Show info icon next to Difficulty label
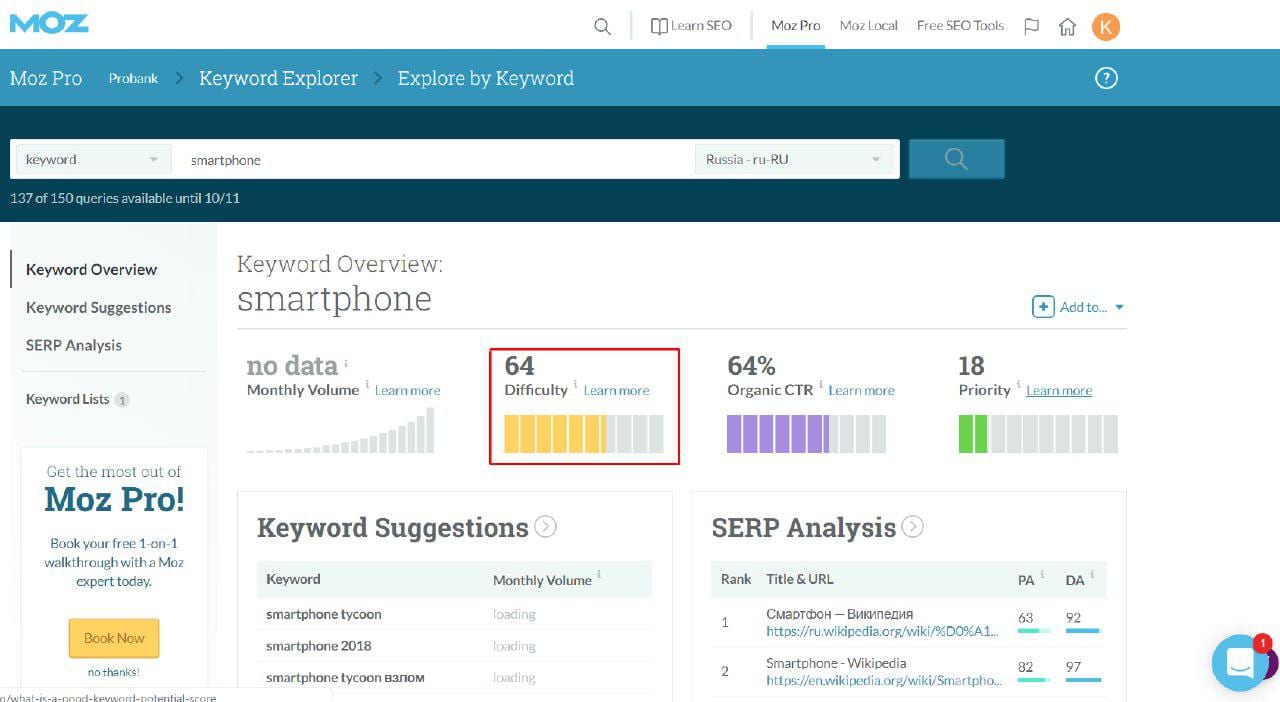 pos(575,384)
